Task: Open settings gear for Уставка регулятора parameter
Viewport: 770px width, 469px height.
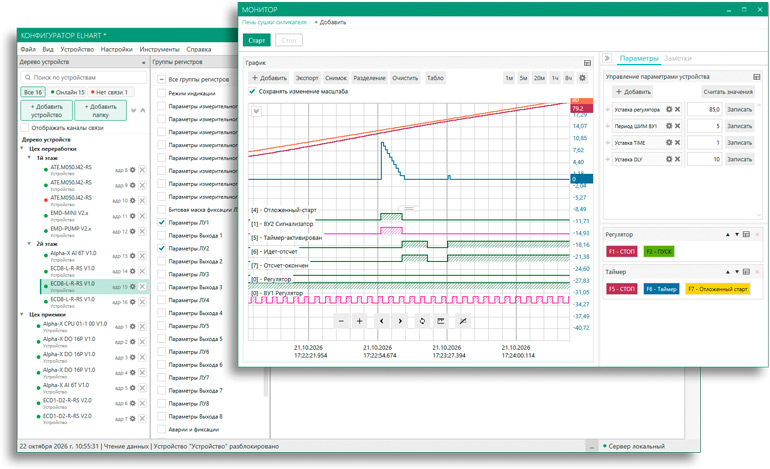Action: click(669, 110)
